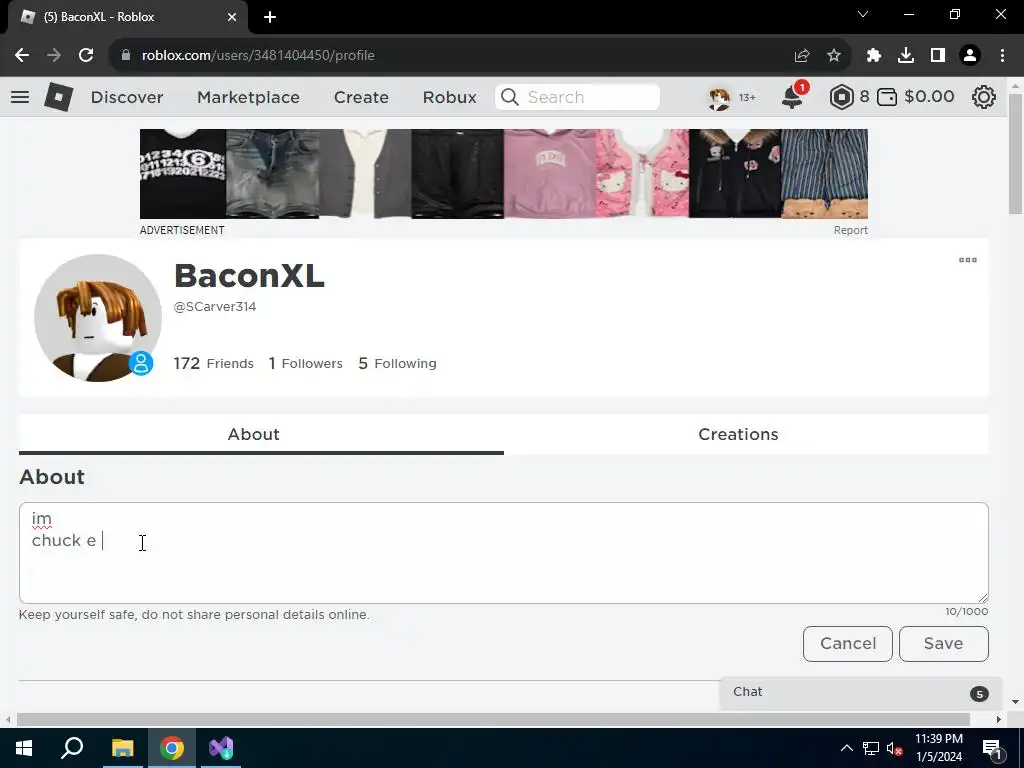Click the network tray icon
Viewport: 1024px width, 768px height.
[871, 748]
